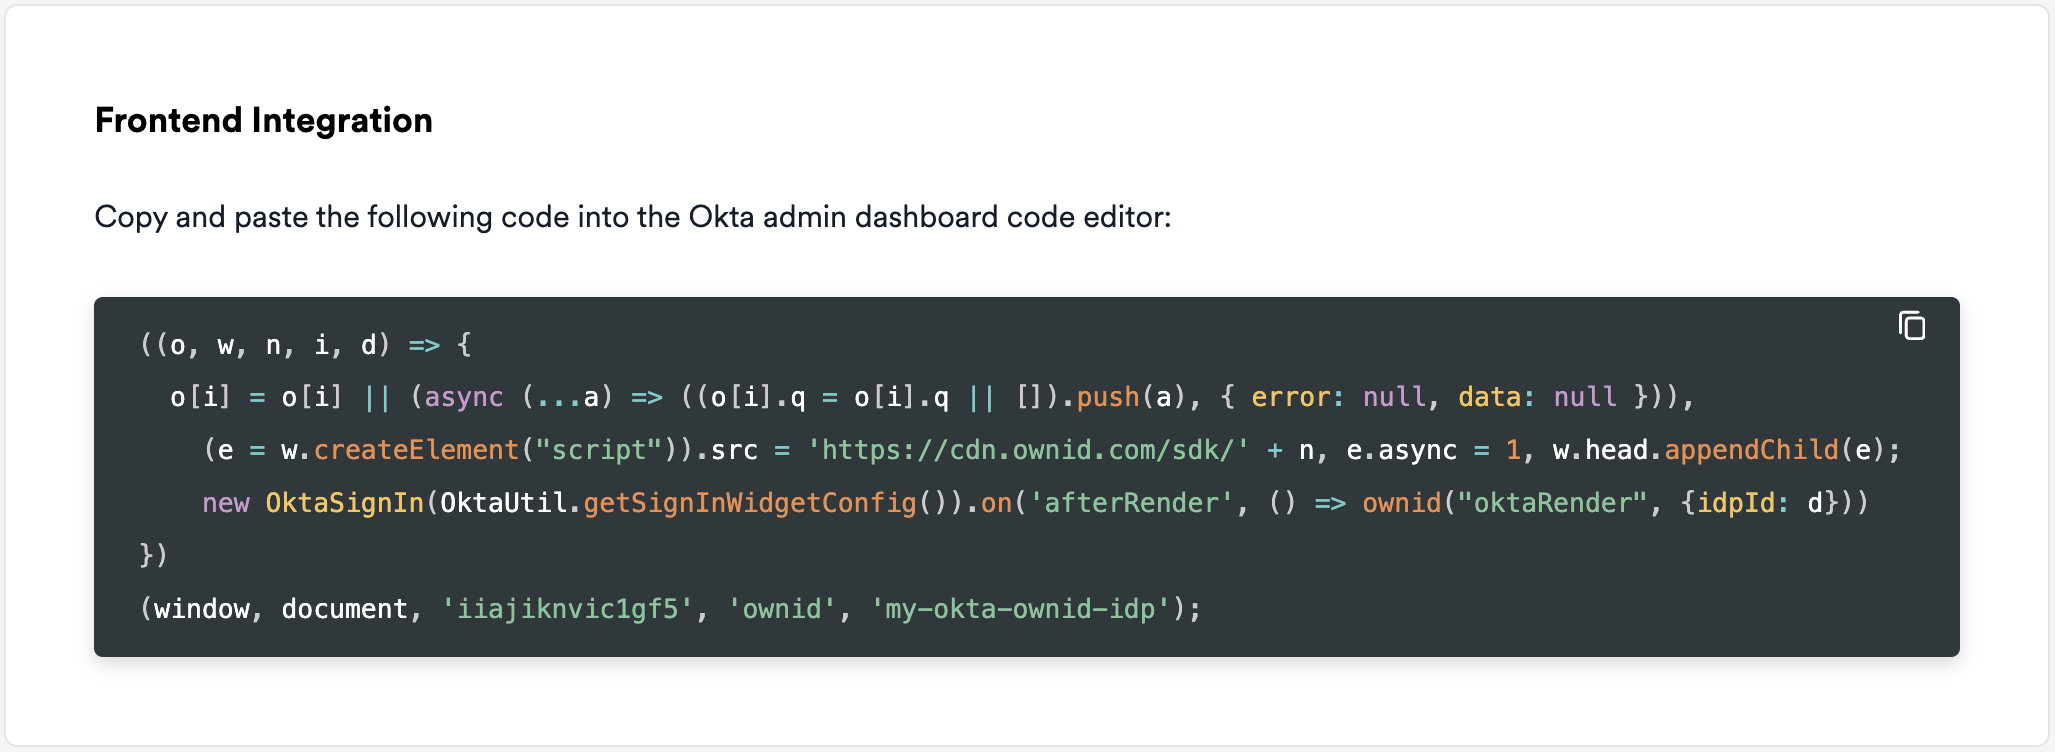Click the 'Copy and paste the following code' instruction
This screenshot has width=2055, height=752.
(x=632, y=217)
